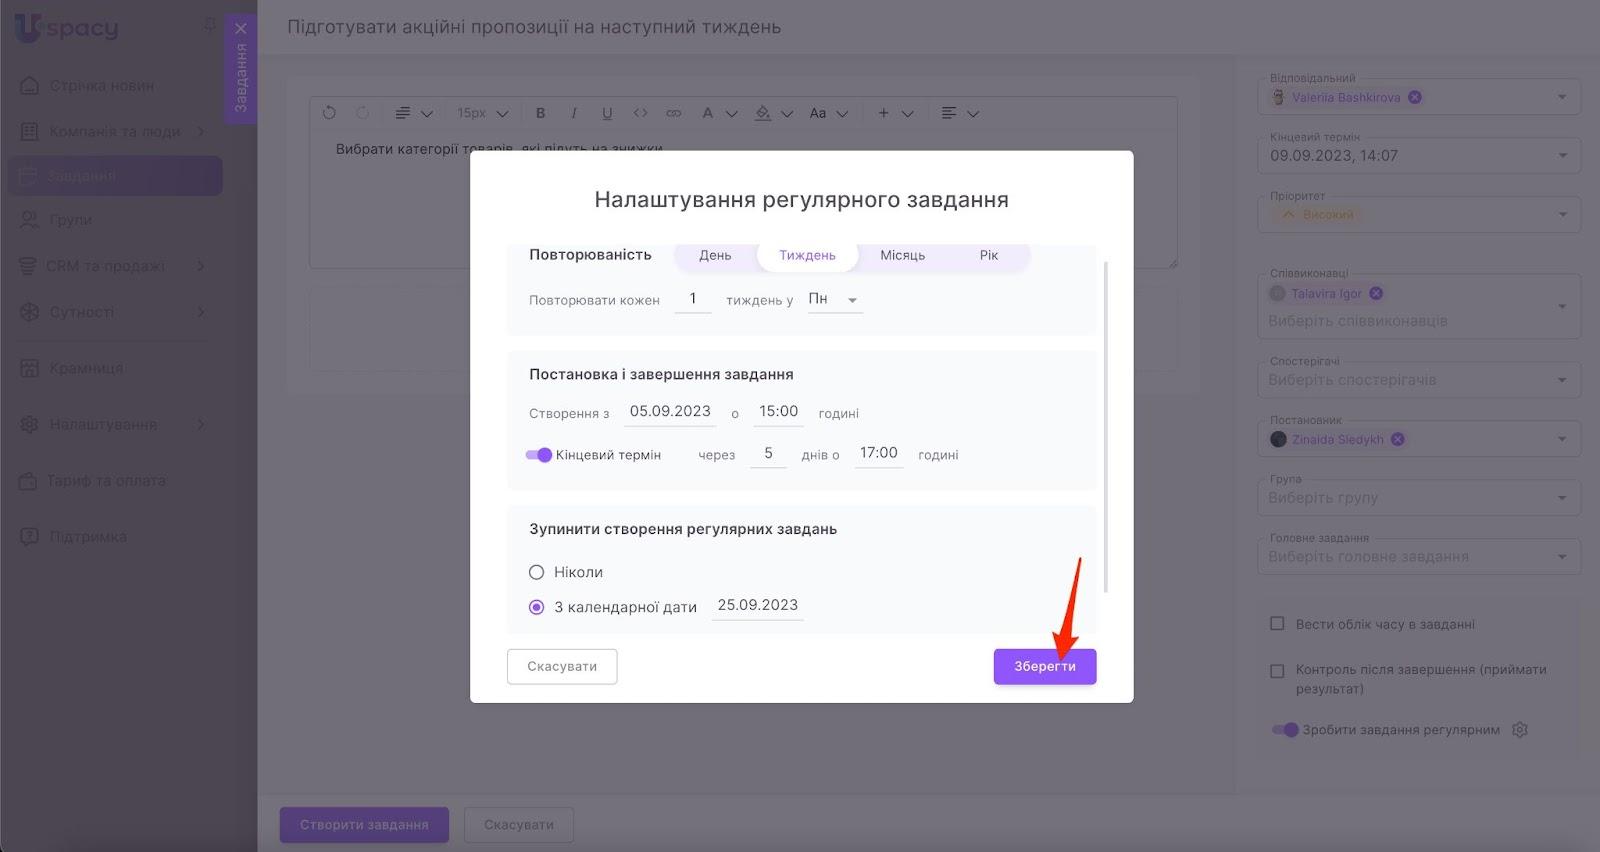Click the Тариф та оплата icon
1600x852 pixels.
29,481
